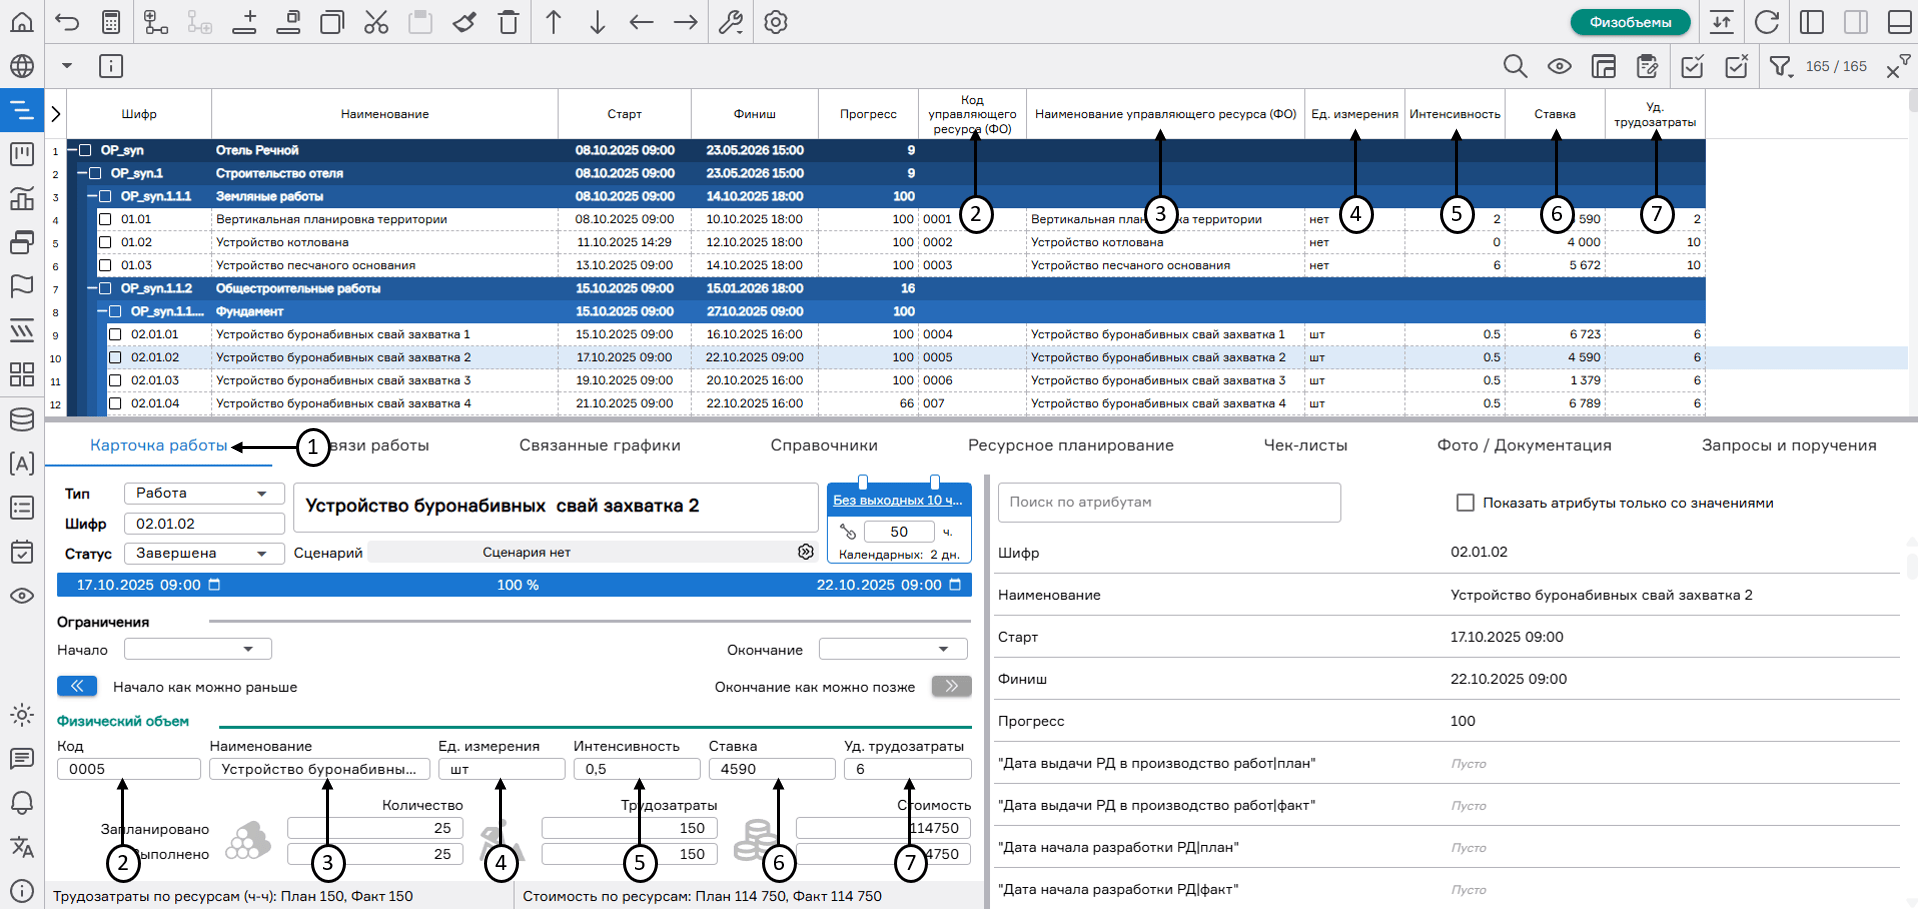Open the Статус dropdown

(x=204, y=553)
